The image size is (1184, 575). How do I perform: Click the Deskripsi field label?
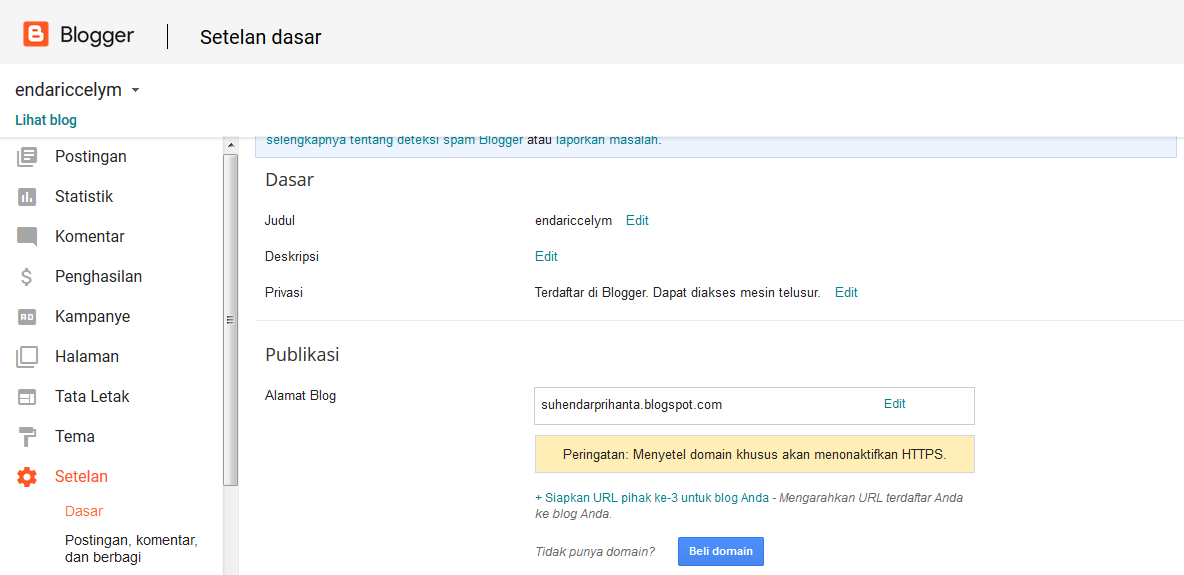coord(292,256)
